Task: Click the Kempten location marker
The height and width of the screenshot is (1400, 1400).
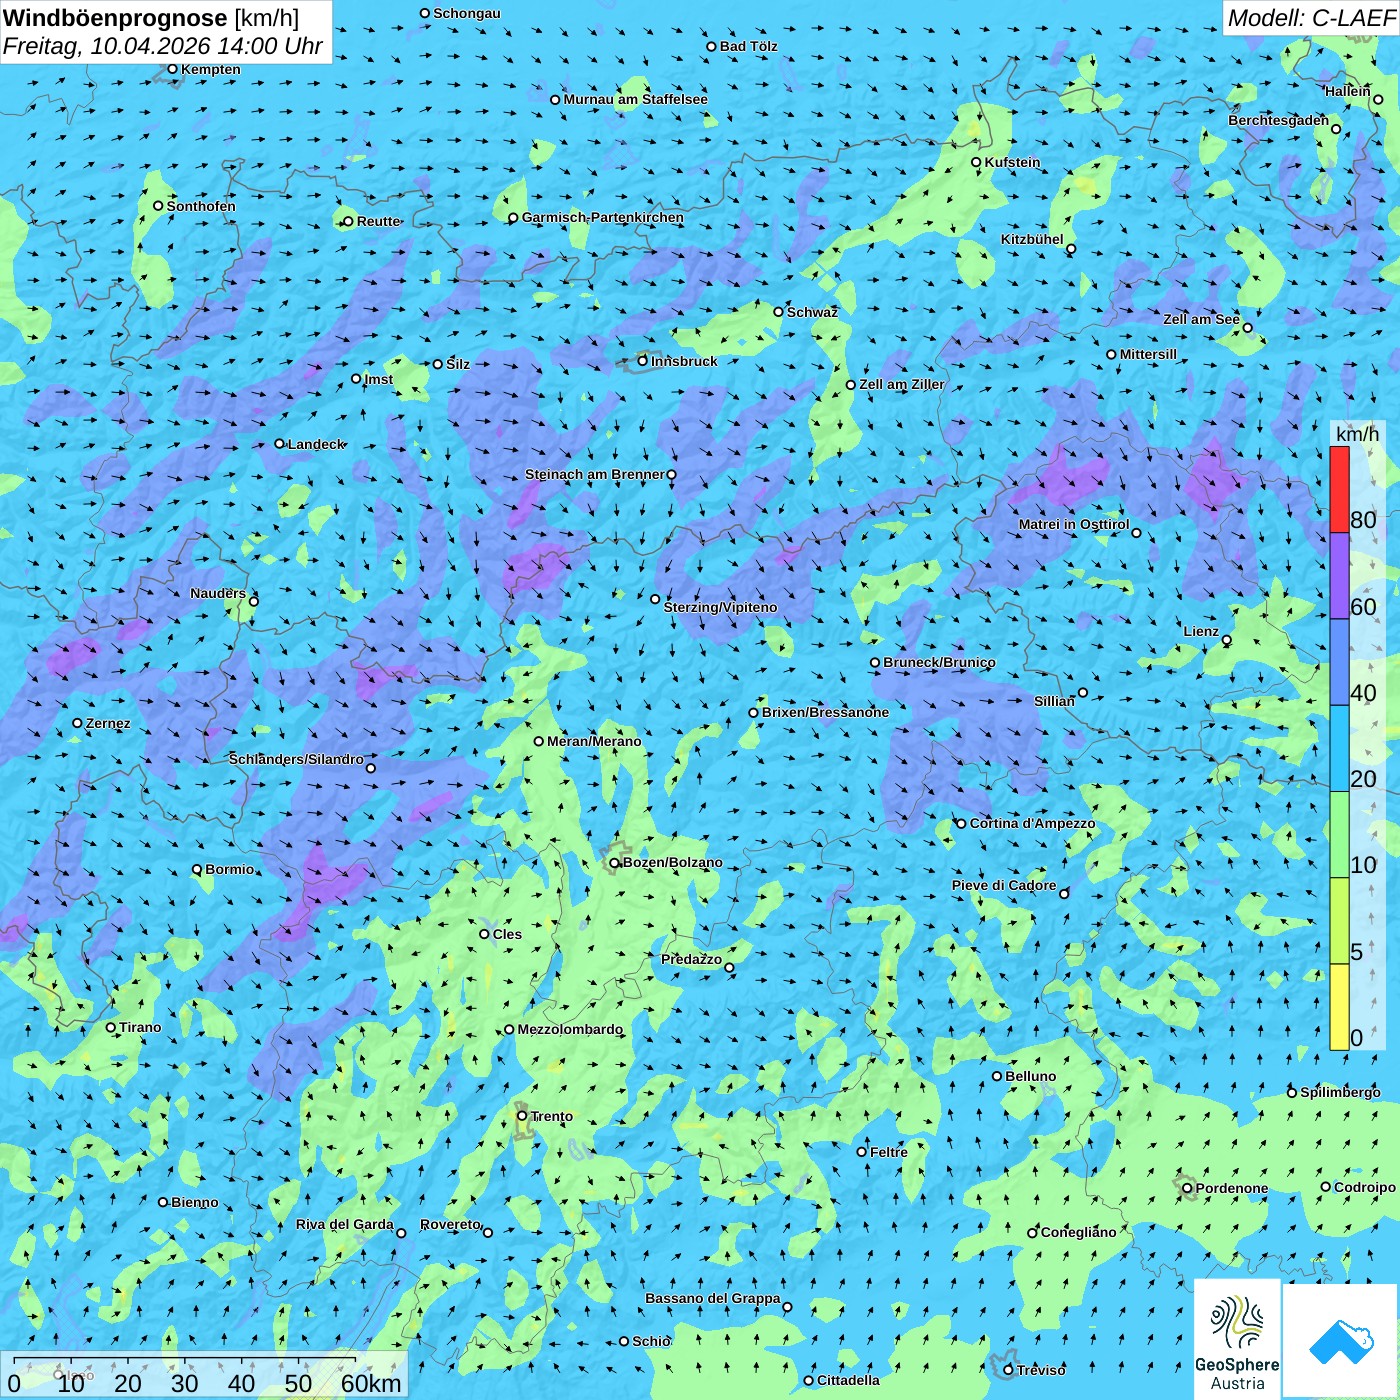Action: 172,69
